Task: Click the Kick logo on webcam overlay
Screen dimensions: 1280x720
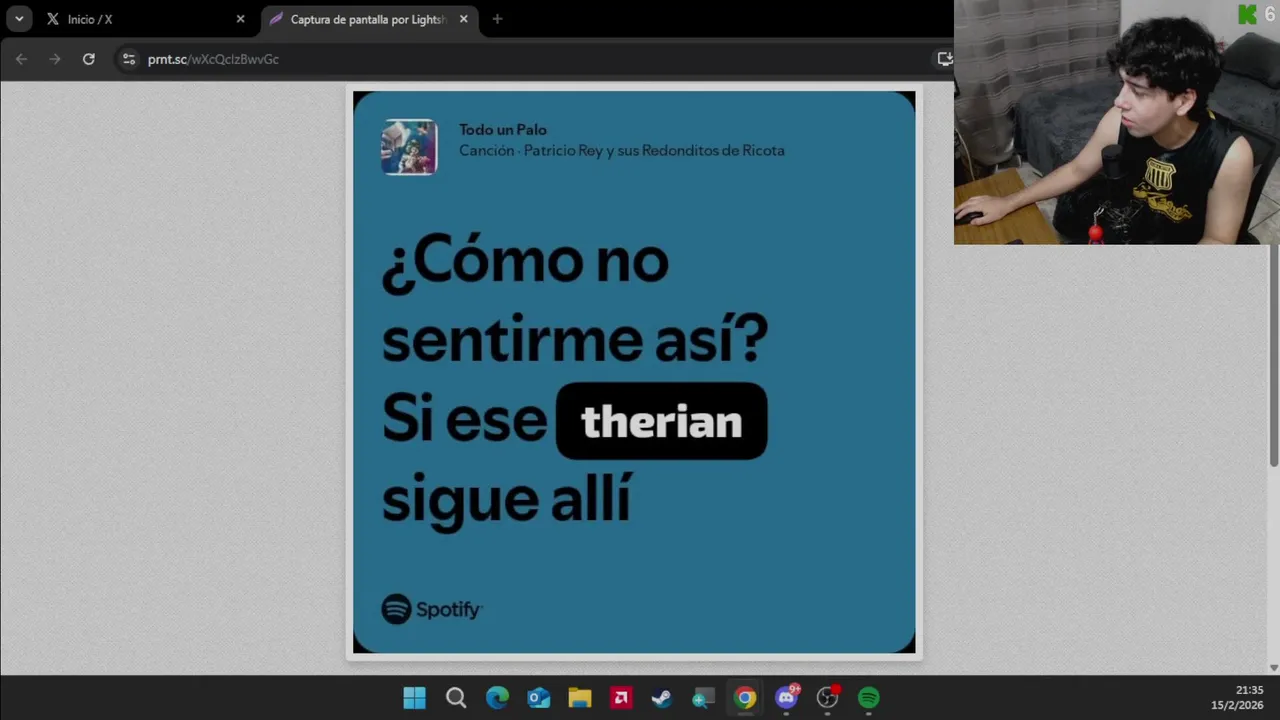Action: [x=1247, y=14]
